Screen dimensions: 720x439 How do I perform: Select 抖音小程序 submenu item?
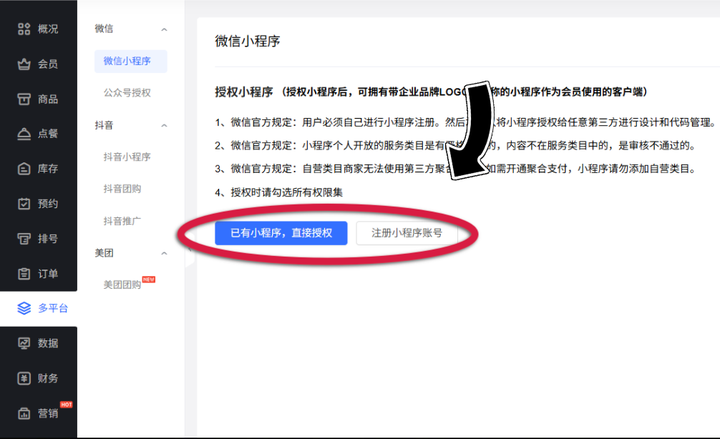127,157
